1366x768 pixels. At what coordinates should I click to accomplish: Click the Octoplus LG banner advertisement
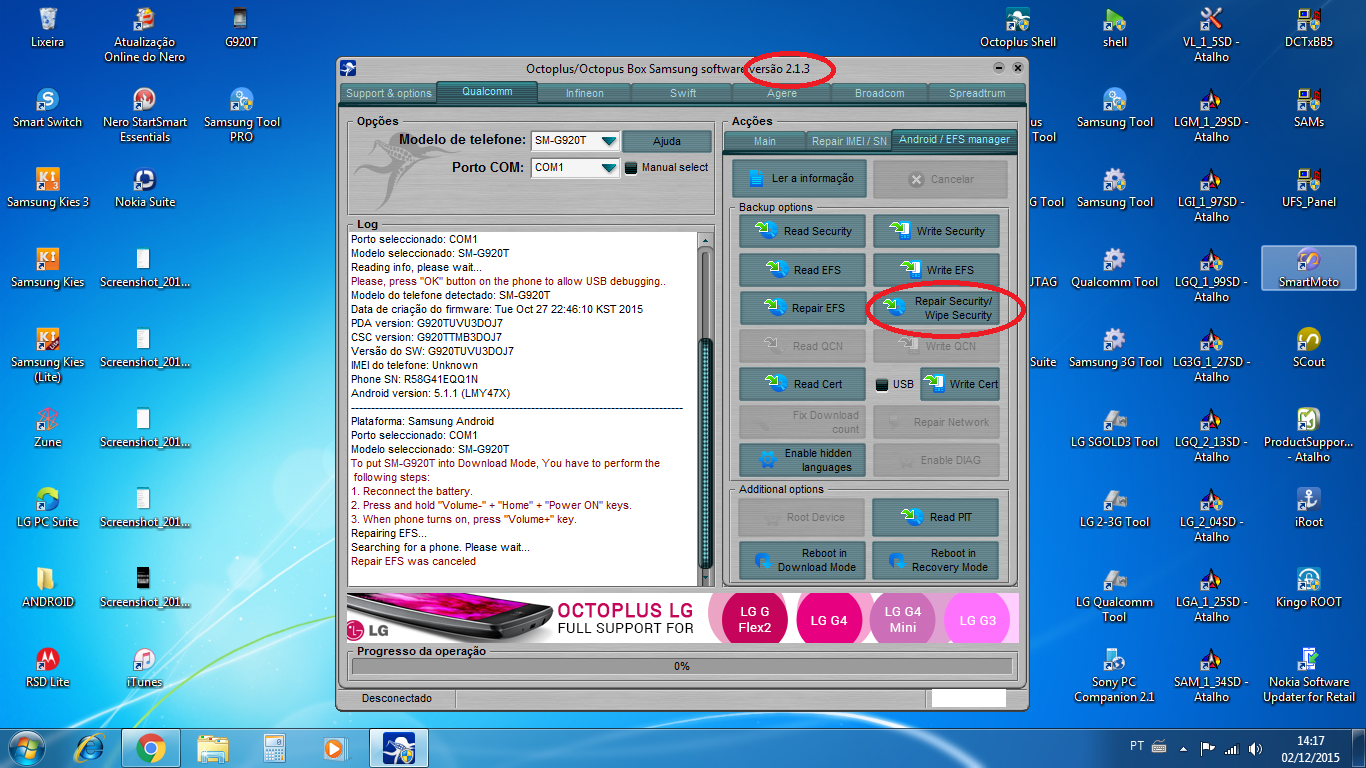pyautogui.click(x=682, y=618)
